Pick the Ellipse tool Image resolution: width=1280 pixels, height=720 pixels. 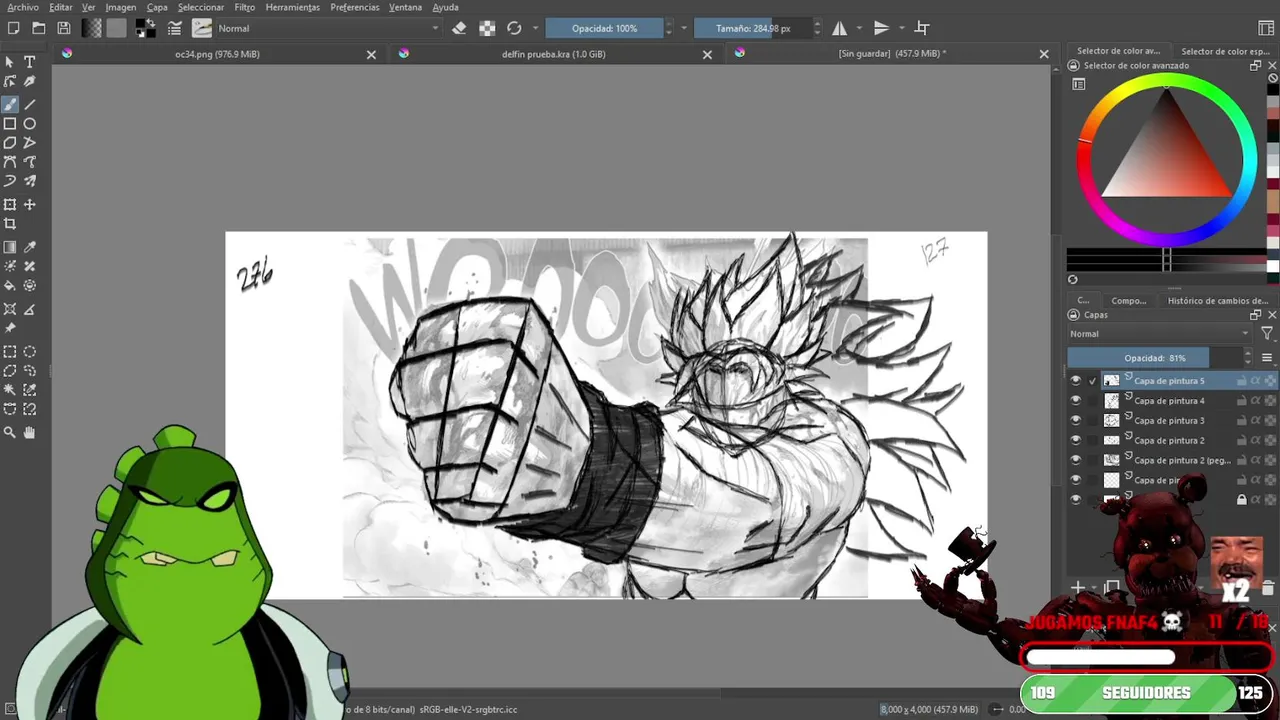(x=29, y=124)
